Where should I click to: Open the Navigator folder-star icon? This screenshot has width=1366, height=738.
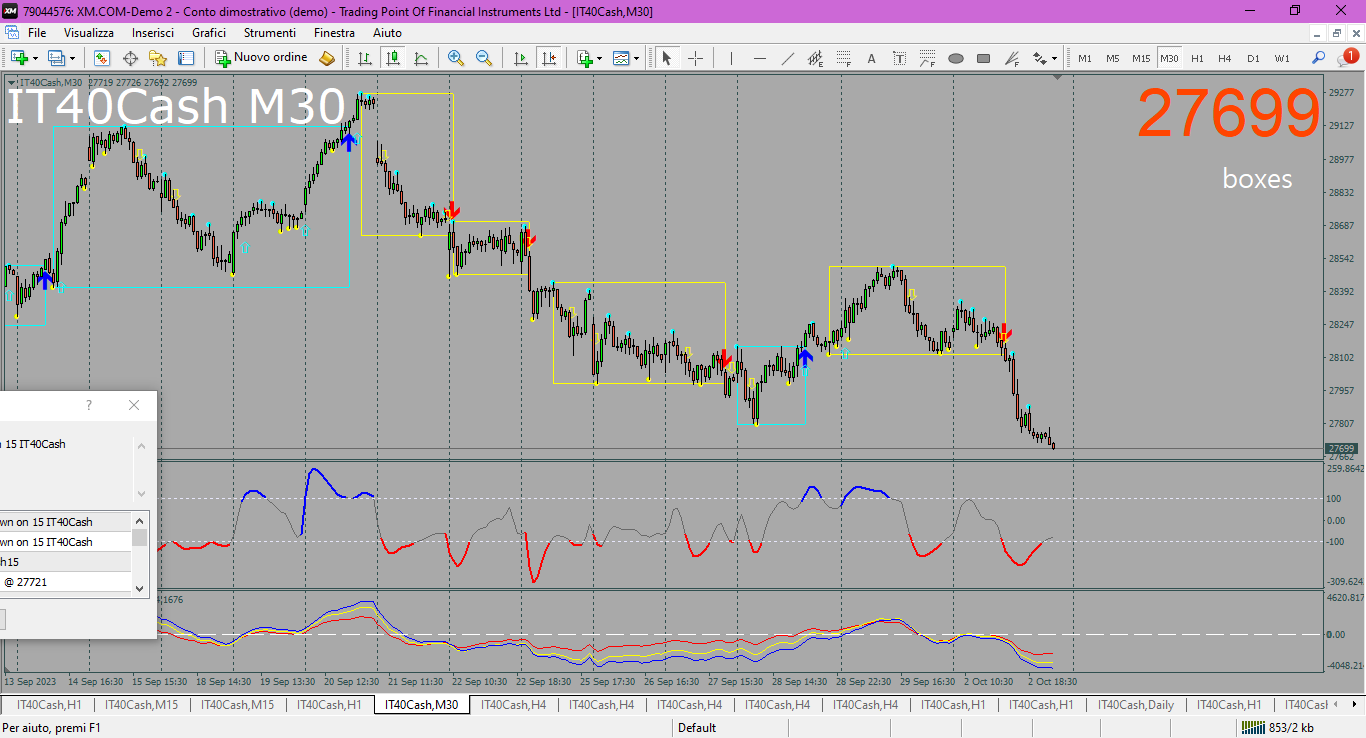[158, 58]
